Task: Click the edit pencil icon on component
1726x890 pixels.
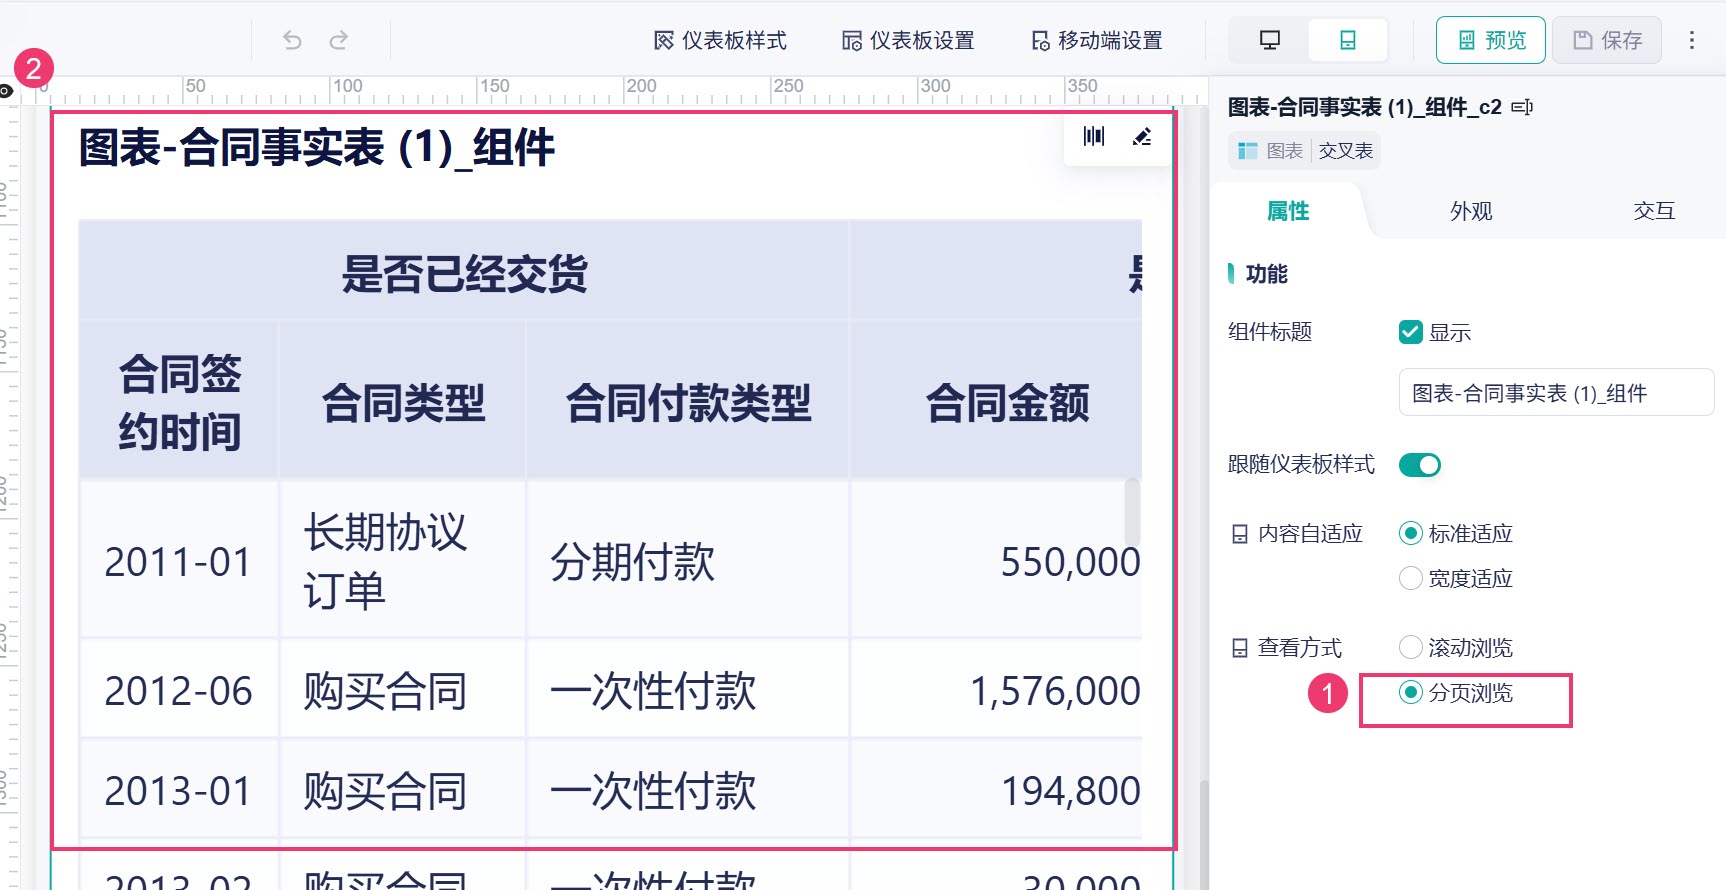Action: pyautogui.click(x=1142, y=137)
